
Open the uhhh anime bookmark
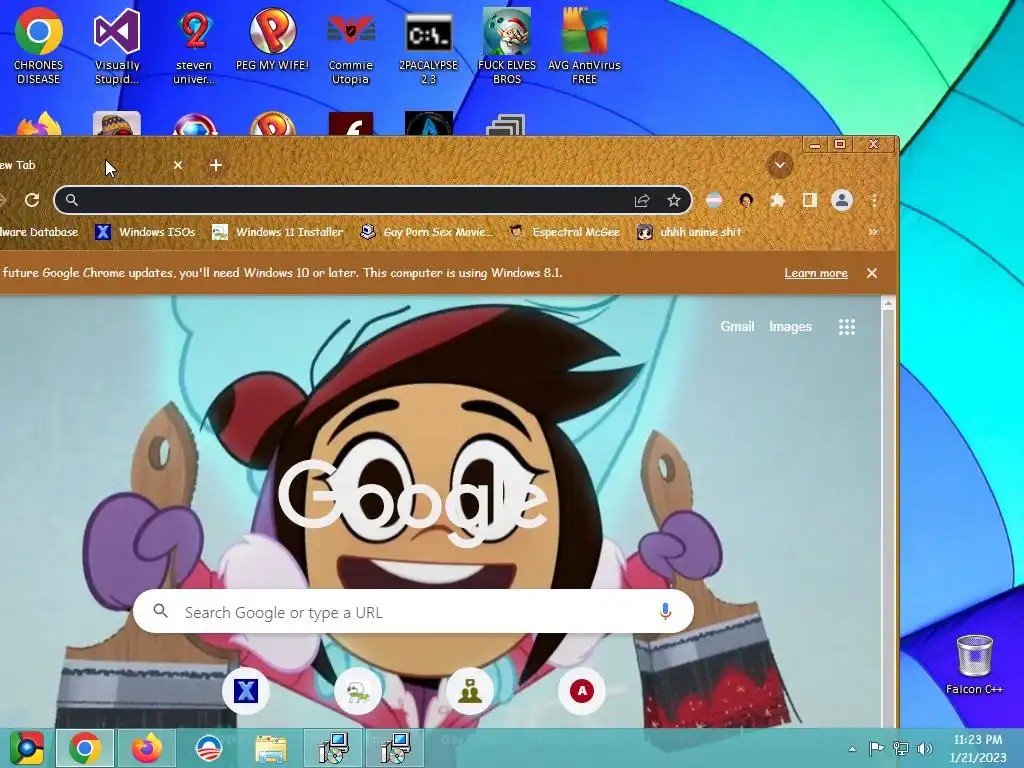pyautogui.click(x=690, y=232)
